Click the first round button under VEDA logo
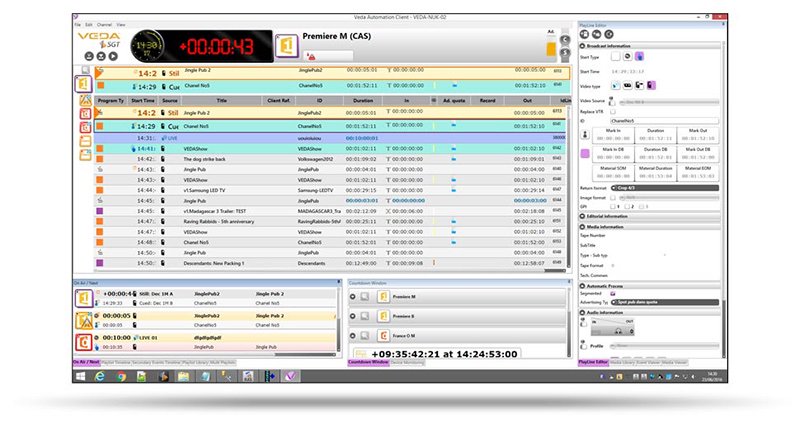This screenshot has width=800, height=437. [x=89, y=56]
